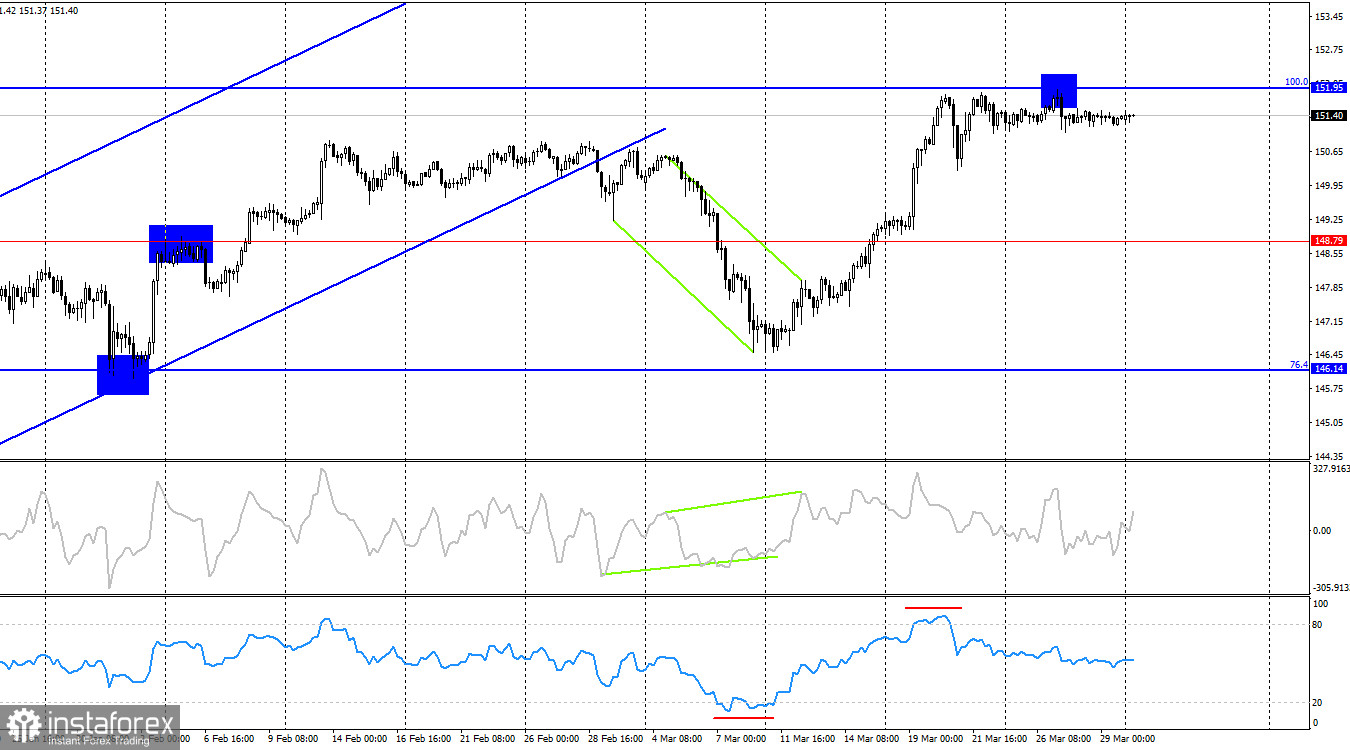This screenshot has height=750, width=1350.
Task: Click the 76.4 Fibonacci level label
Action: (1298, 364)
